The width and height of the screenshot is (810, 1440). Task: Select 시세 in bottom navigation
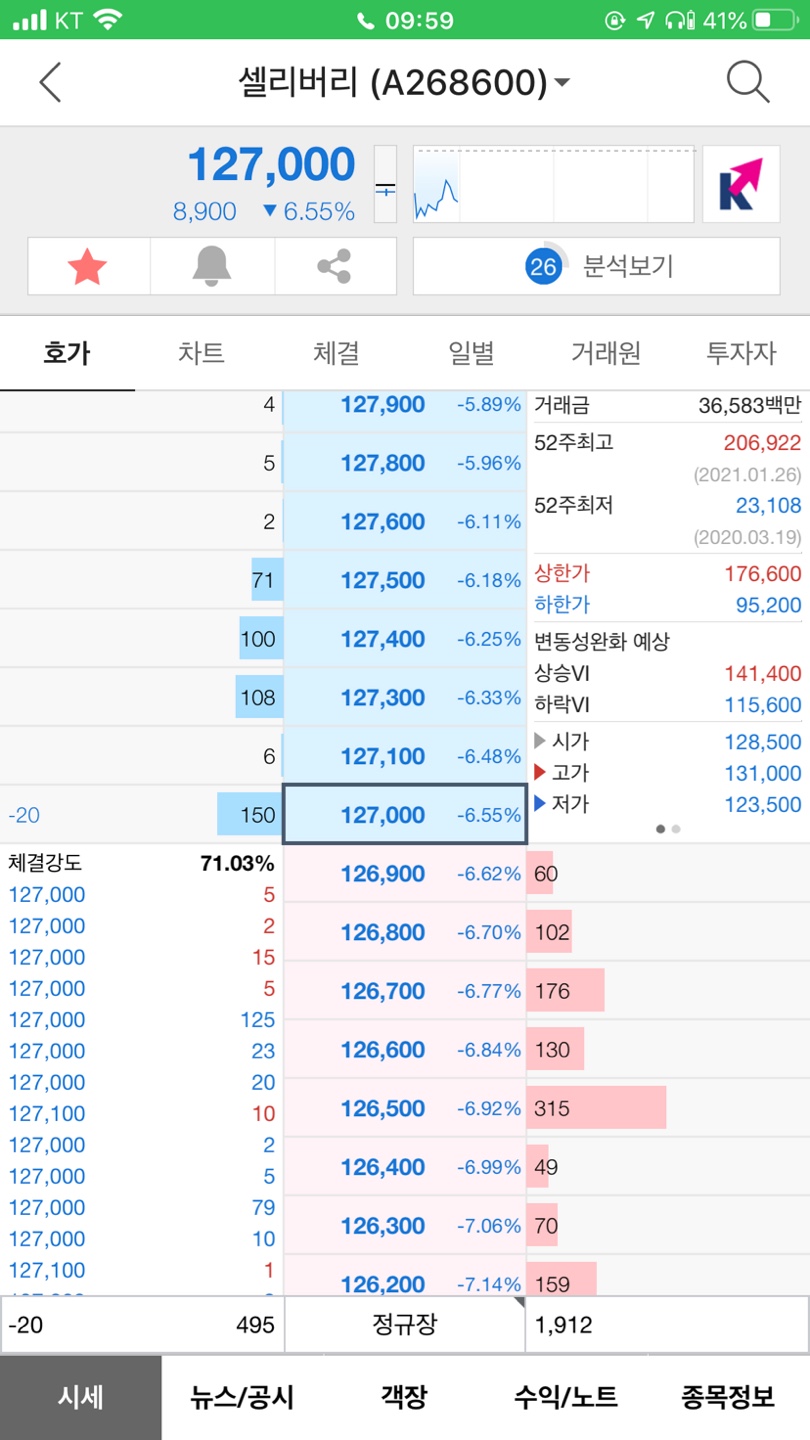click(x=80, y=1397)
